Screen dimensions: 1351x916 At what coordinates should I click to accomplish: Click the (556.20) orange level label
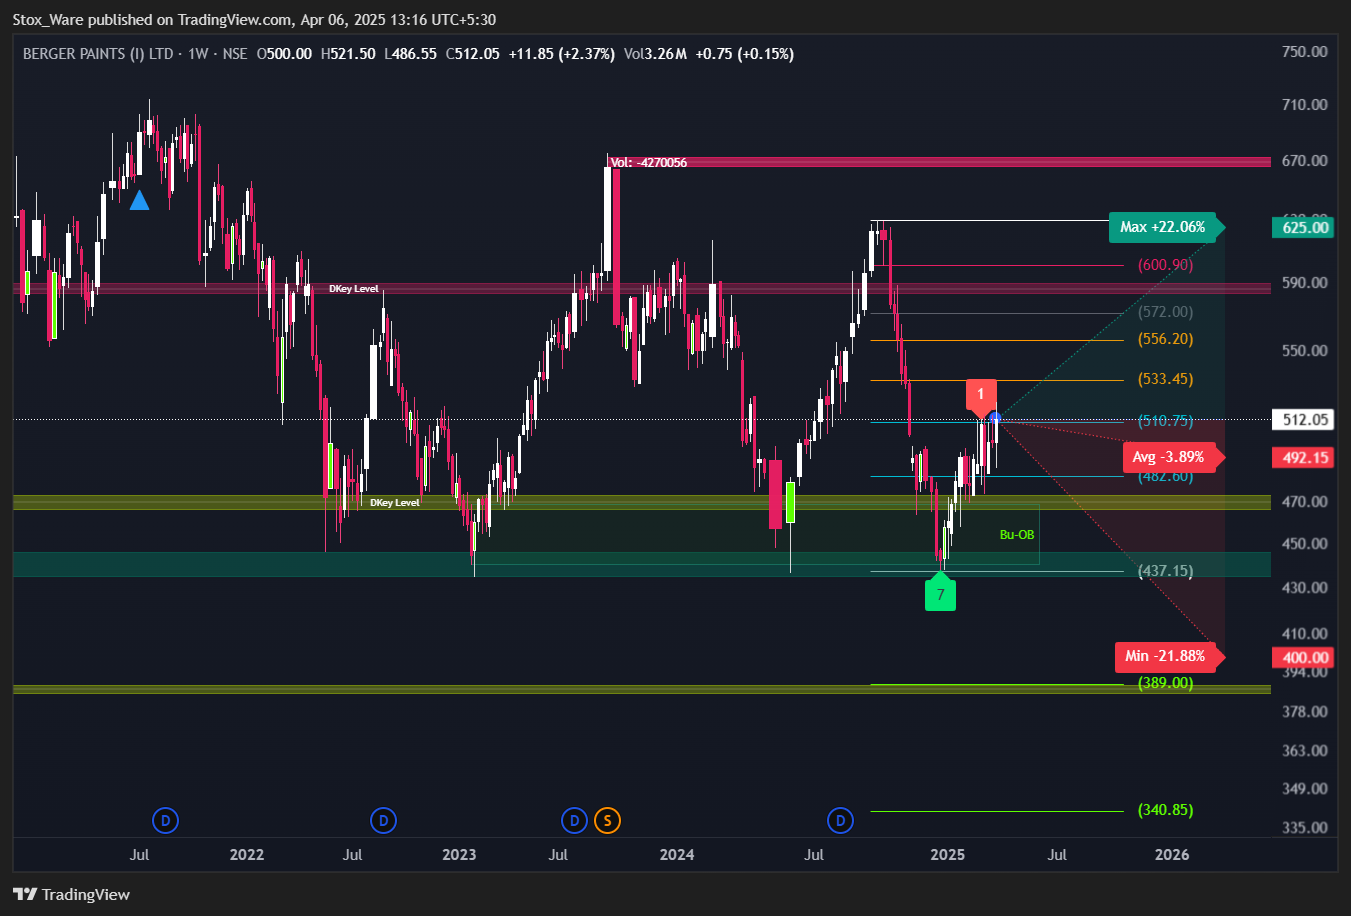pos(1165,339)
